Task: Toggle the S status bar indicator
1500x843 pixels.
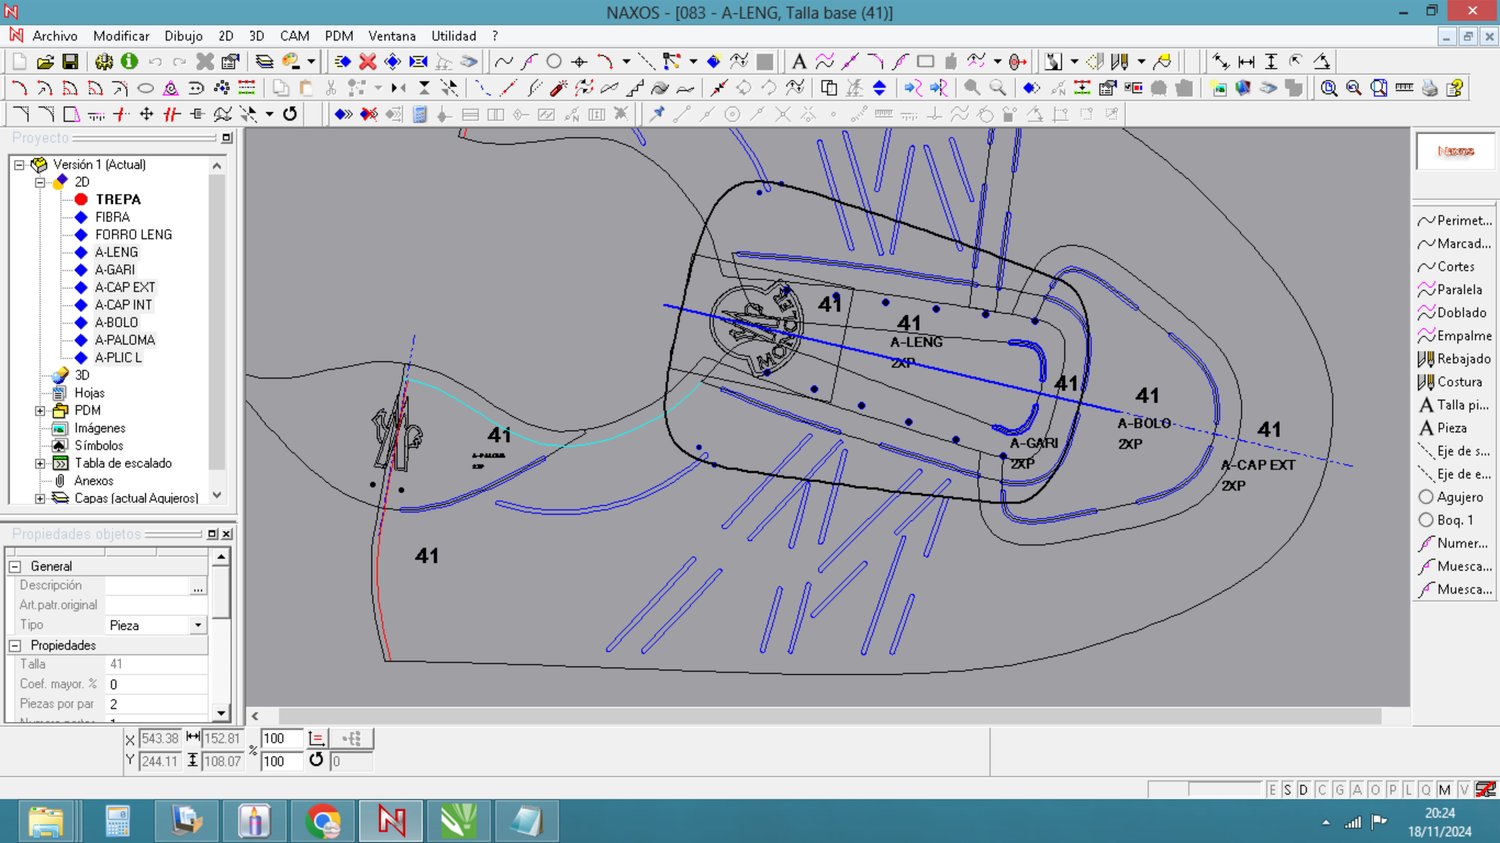Action: [x=1288, y=790]
